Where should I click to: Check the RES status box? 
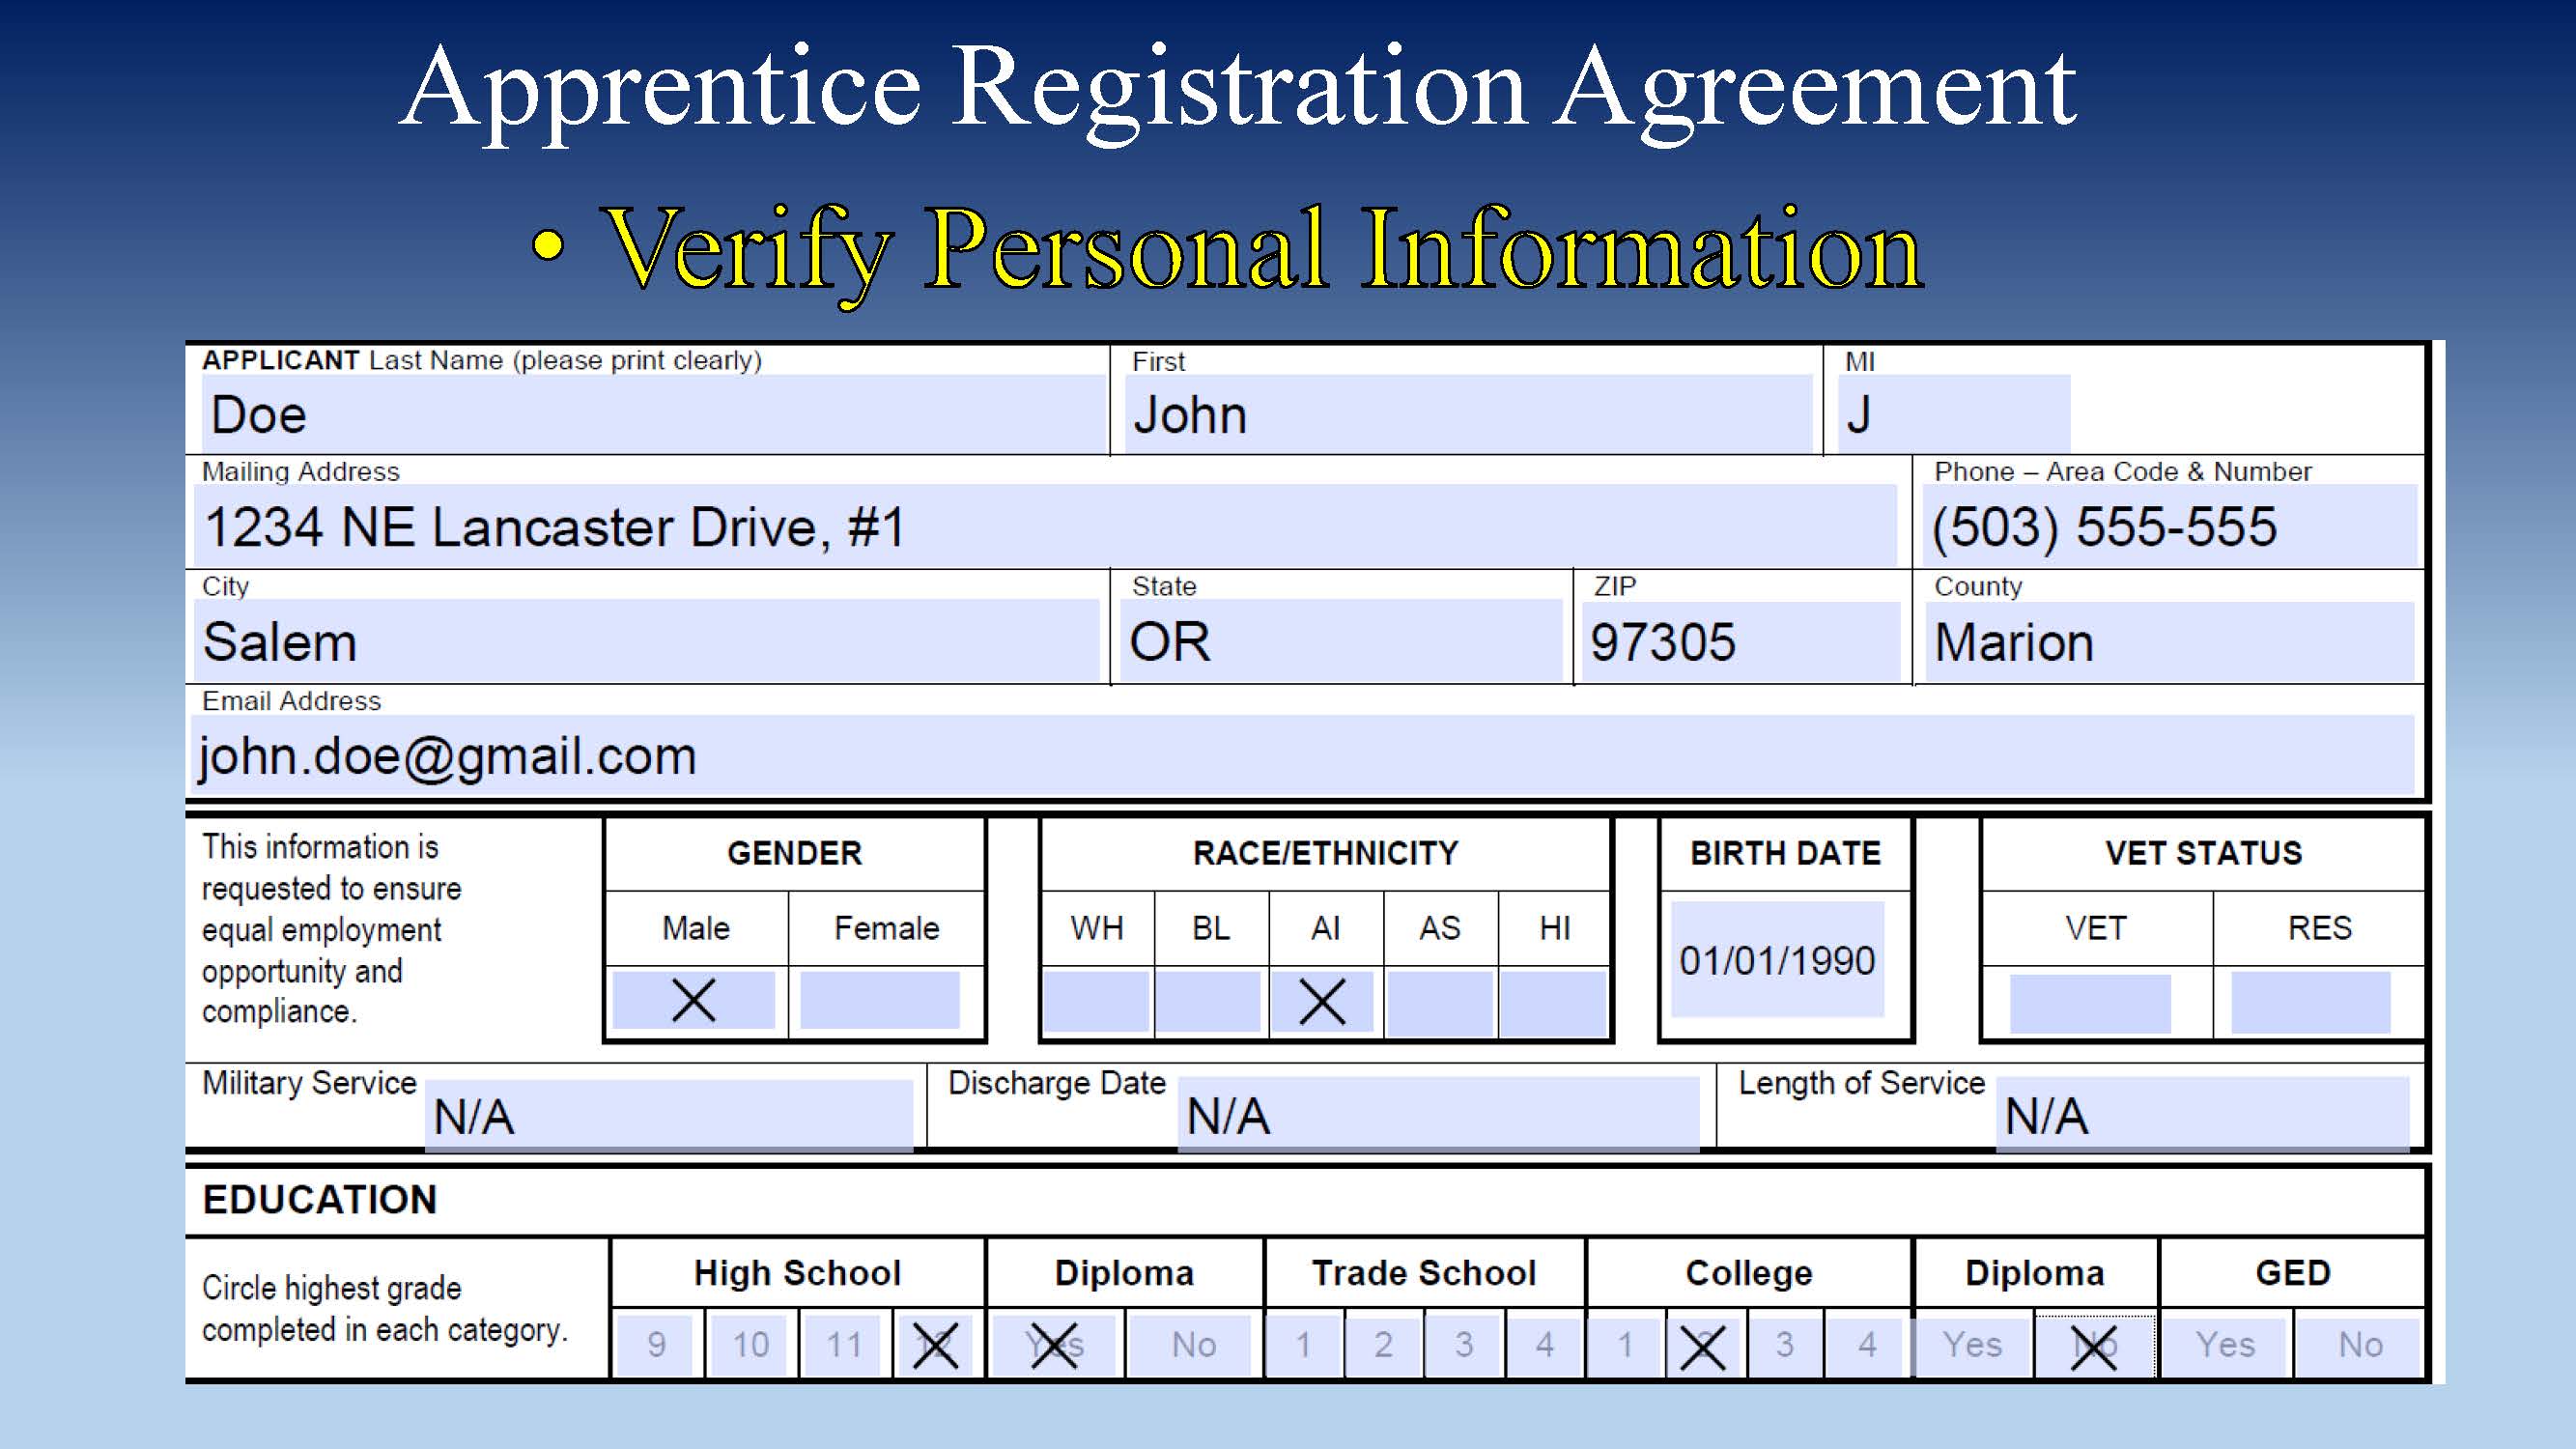point(2310,1003)
